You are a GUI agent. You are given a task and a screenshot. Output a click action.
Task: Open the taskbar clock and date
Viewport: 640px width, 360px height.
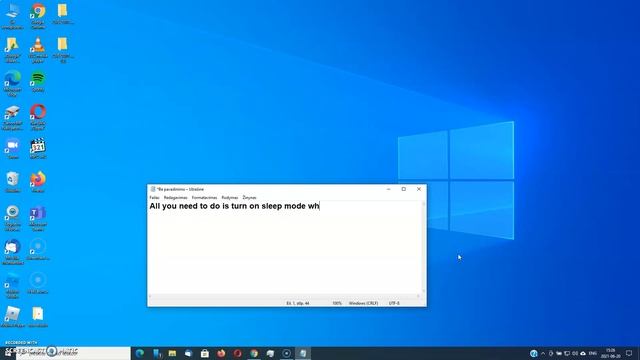pyautogui.click(x=611, y=353)
